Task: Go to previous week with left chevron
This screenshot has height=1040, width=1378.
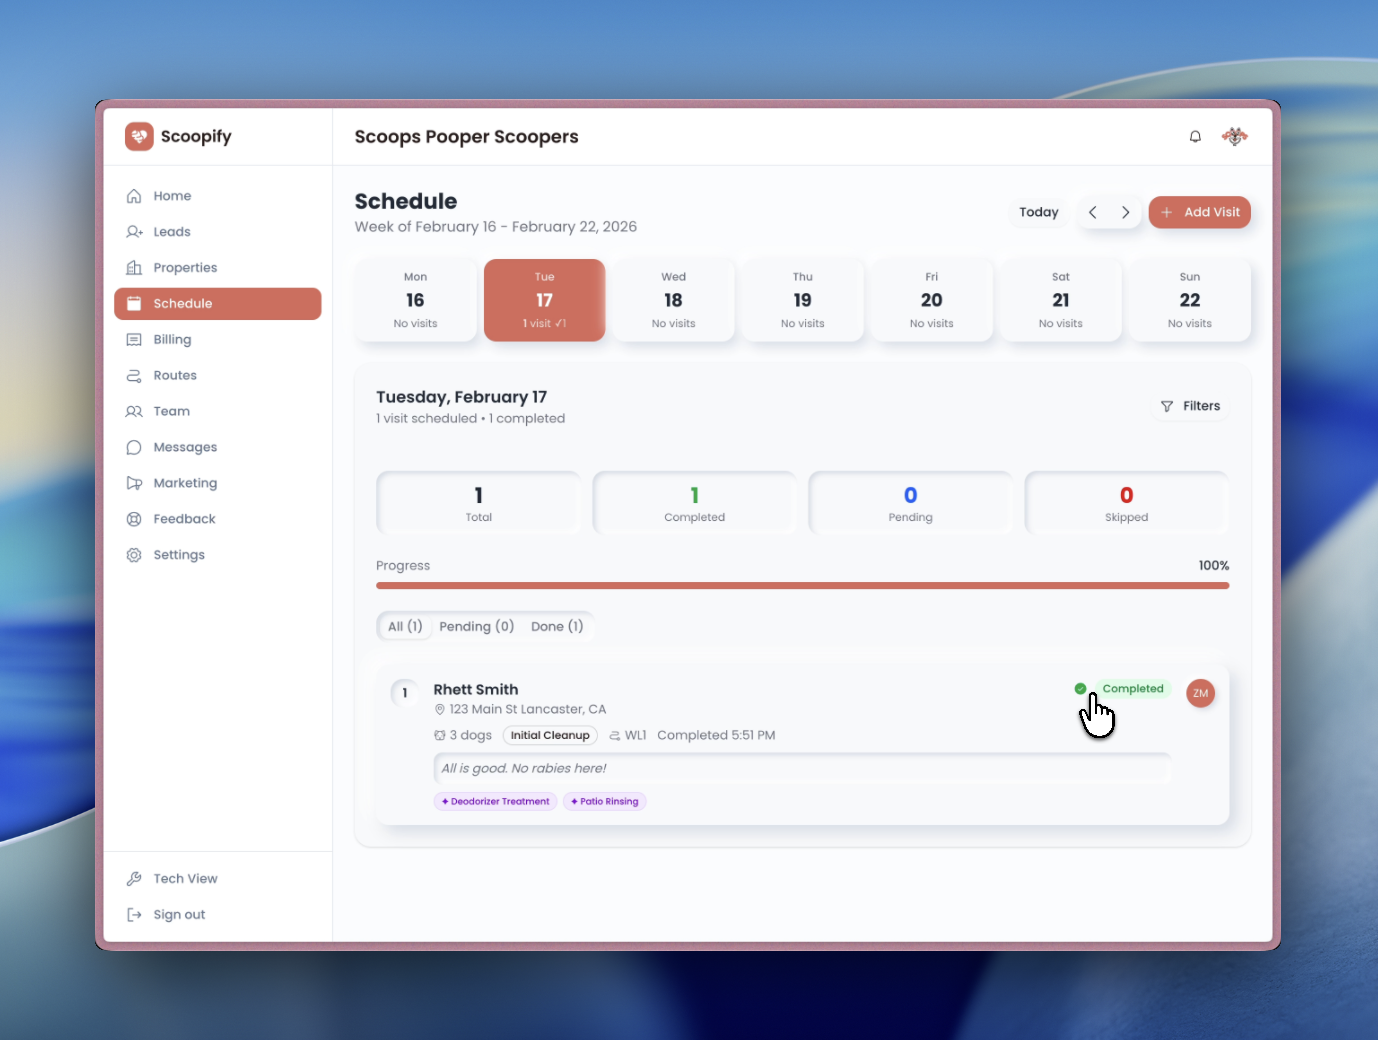Action: tap(1093, 212)
